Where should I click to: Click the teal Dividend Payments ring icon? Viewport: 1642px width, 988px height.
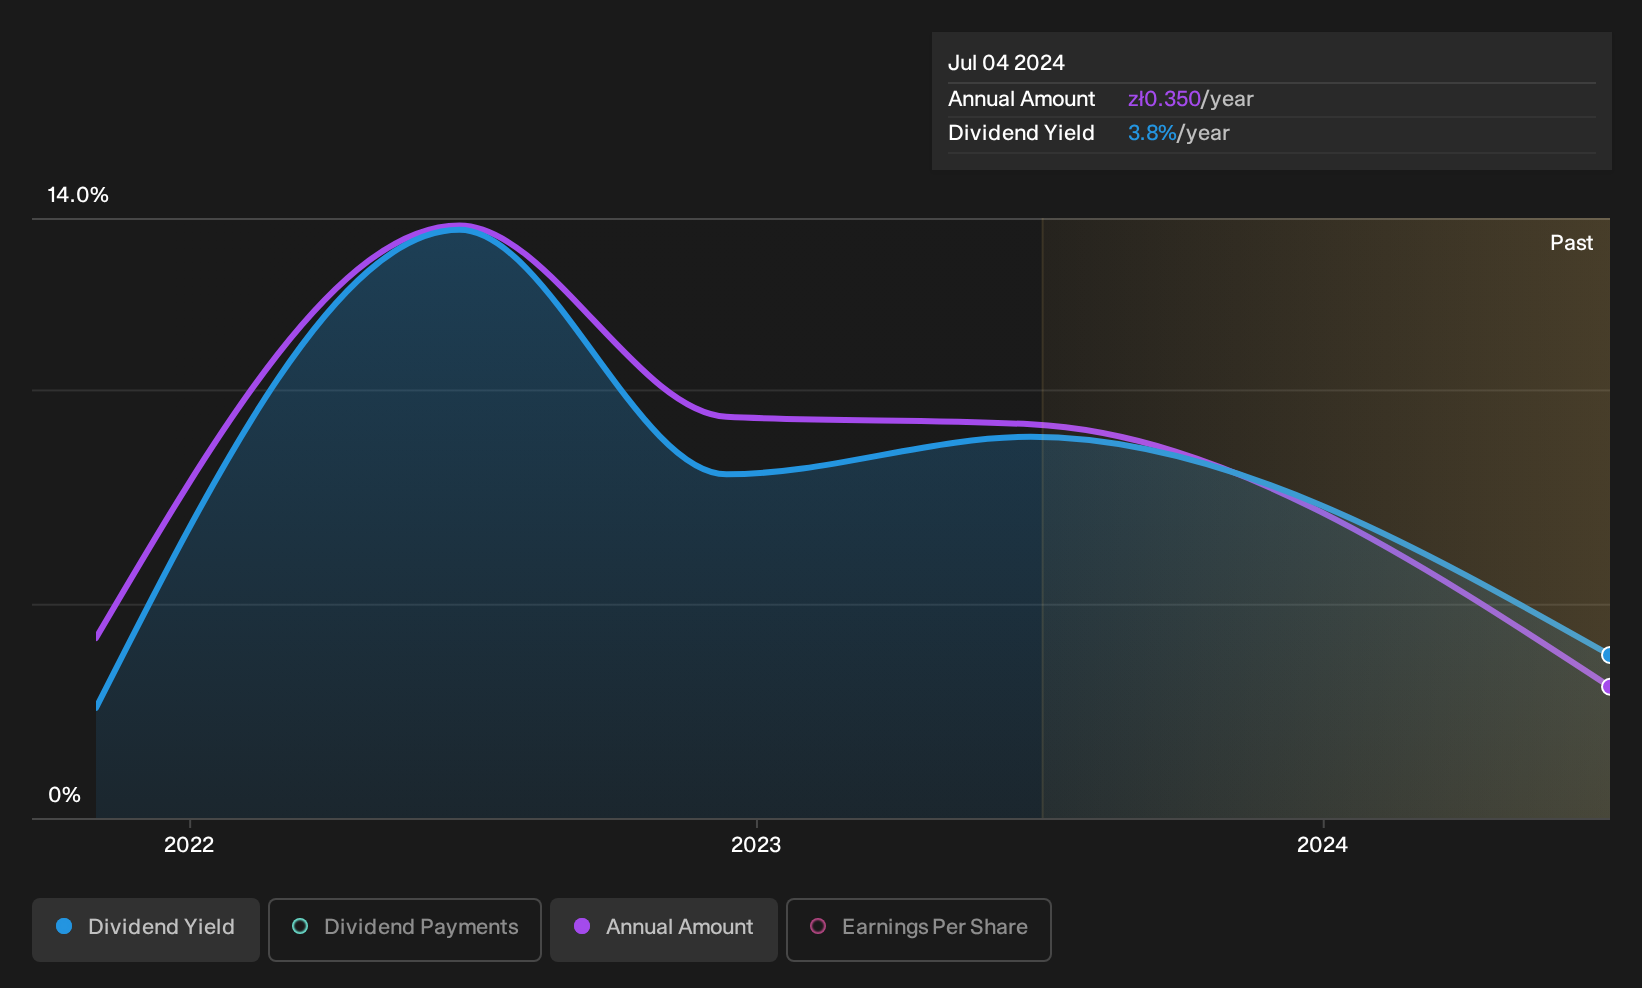pyautogui.click(x=300, y=927)
